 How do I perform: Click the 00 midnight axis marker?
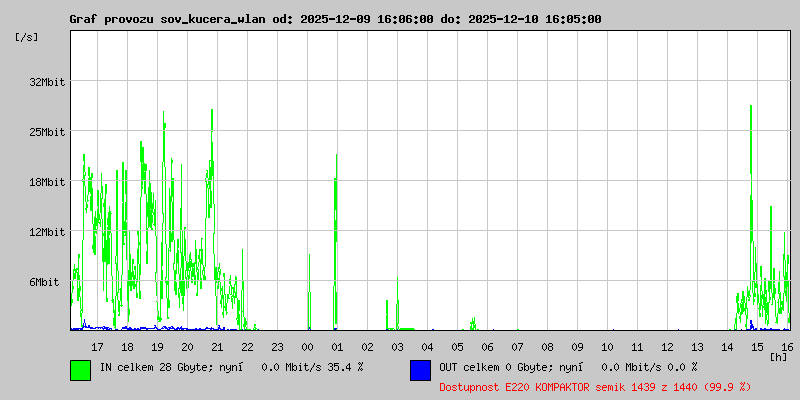[x=307, y=346]
